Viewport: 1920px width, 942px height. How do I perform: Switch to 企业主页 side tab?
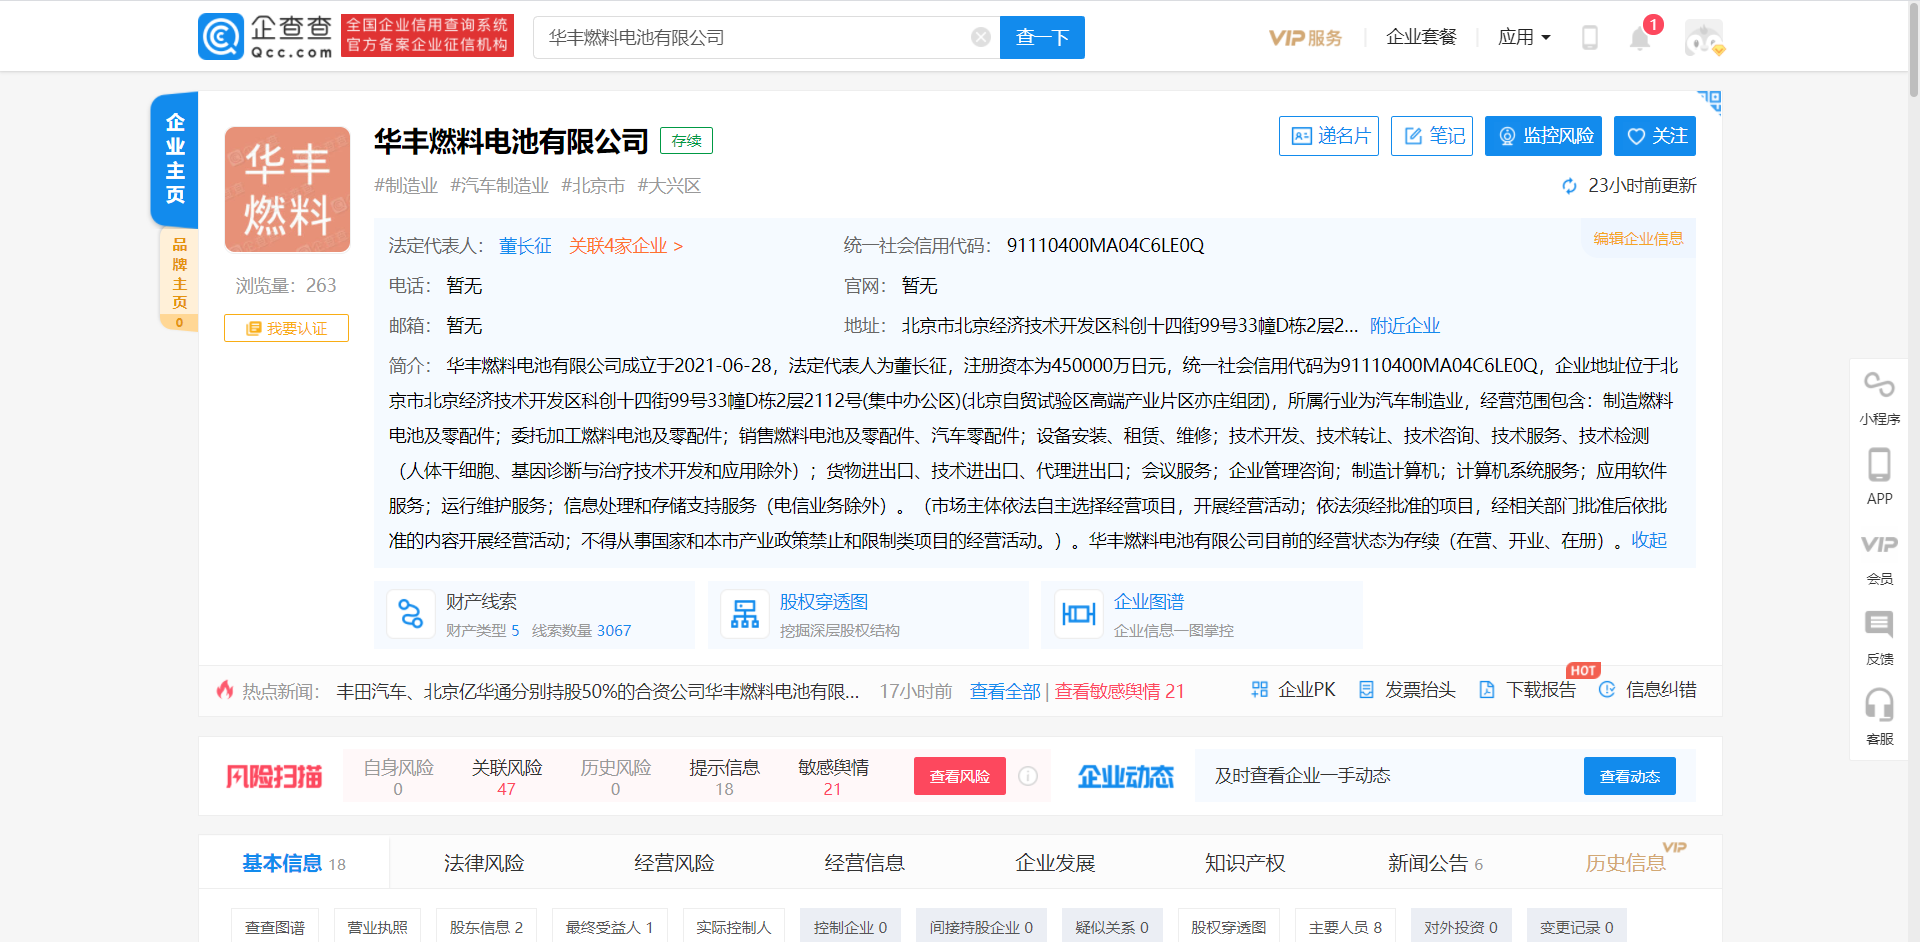tap(175, 158)
